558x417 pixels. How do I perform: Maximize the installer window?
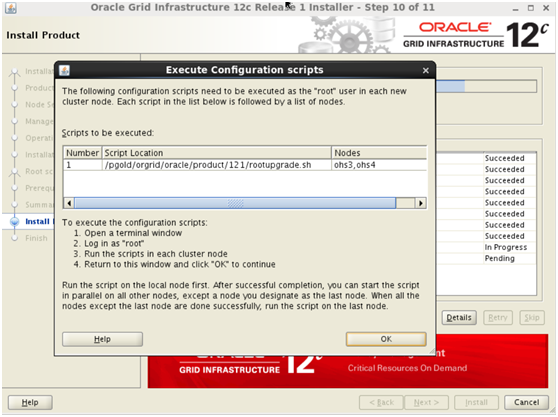[x=531, y=8]
